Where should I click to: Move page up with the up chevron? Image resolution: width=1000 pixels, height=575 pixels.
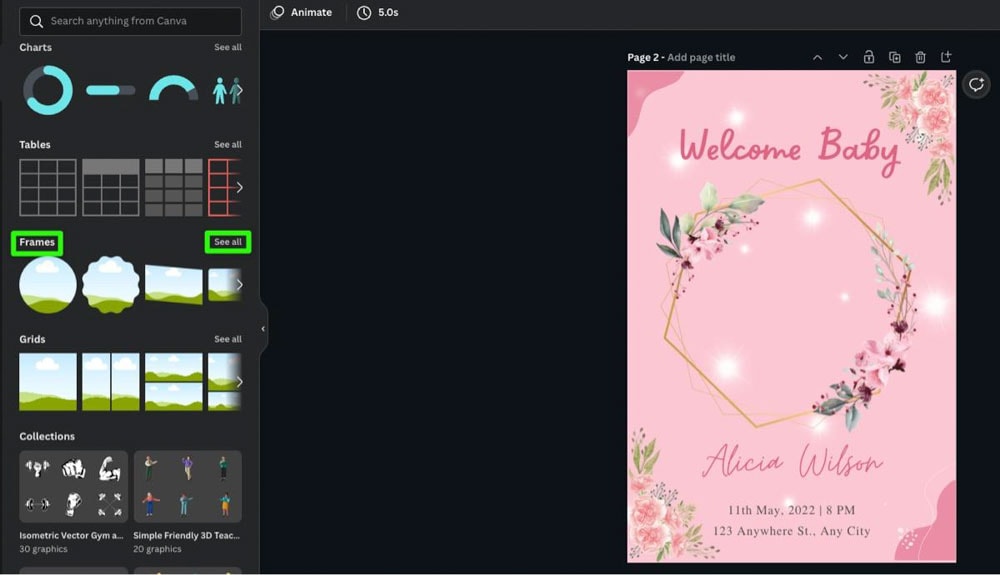pyautogui.click(x=817, y=57)
